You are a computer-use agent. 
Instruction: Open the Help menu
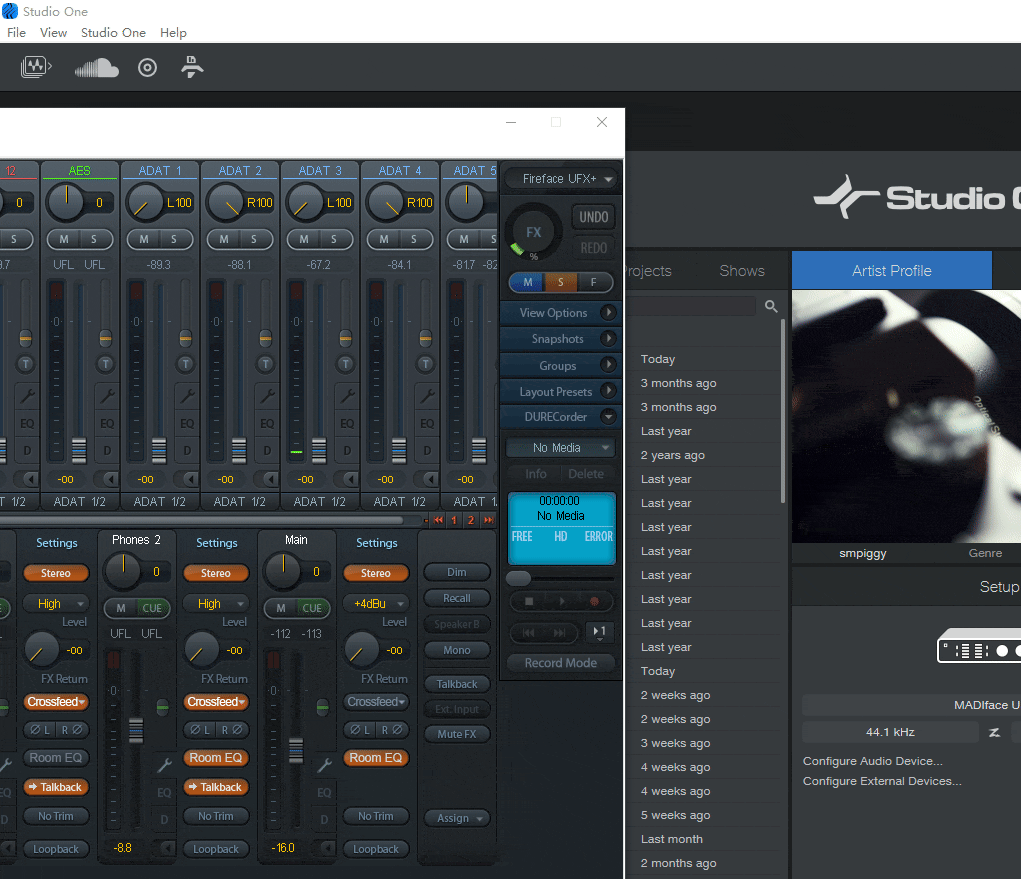point(173,33)
